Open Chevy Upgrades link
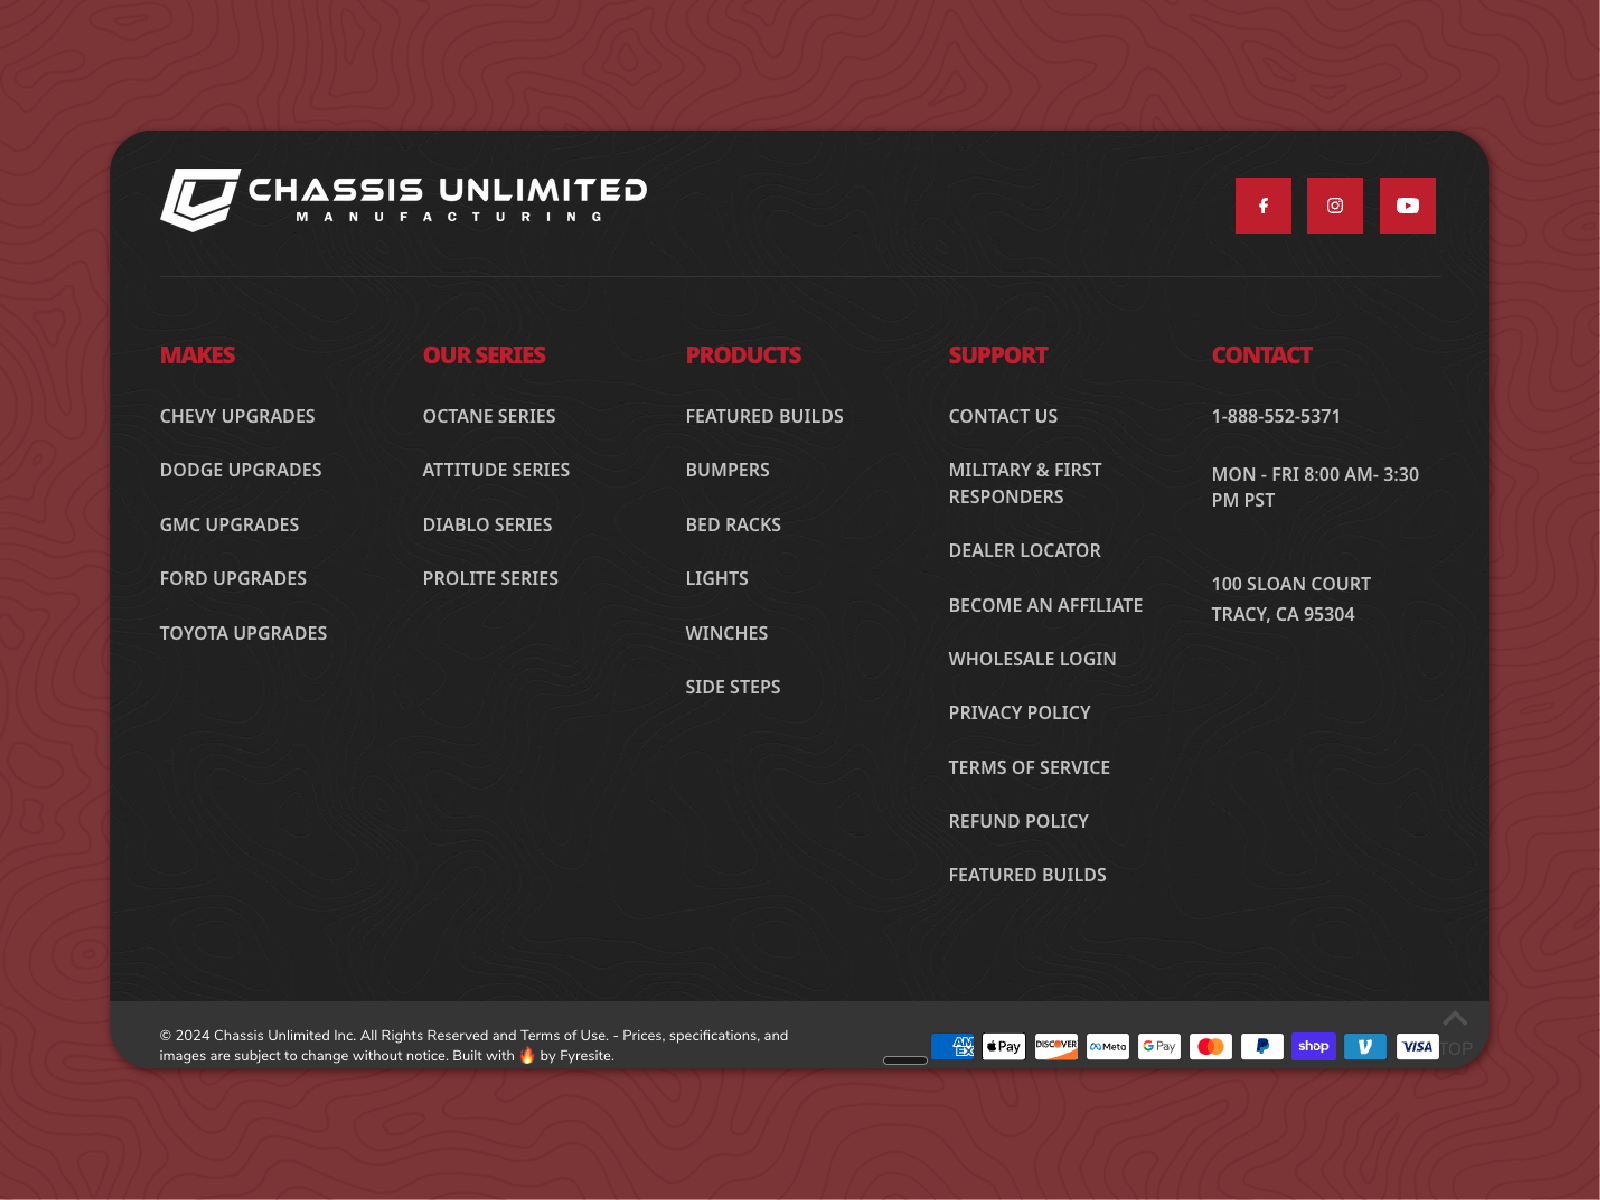Screen dimensions: 1600x1200 point(237,416)
